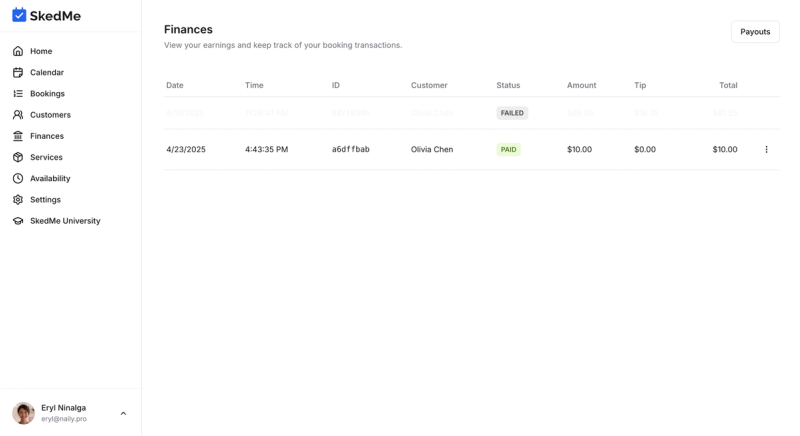Viewport: 800px width, 436px height.
Task: Click the Status column header
Action: [508, 85]
